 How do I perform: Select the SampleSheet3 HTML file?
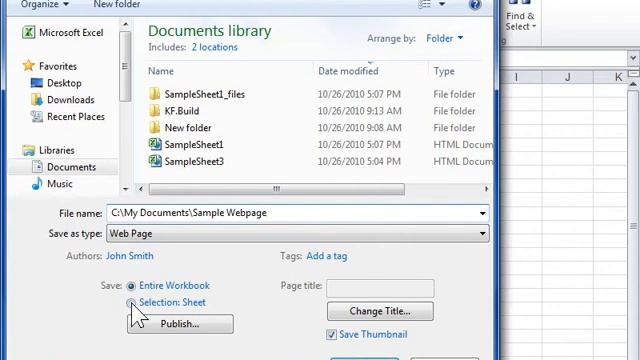[194, 161]
